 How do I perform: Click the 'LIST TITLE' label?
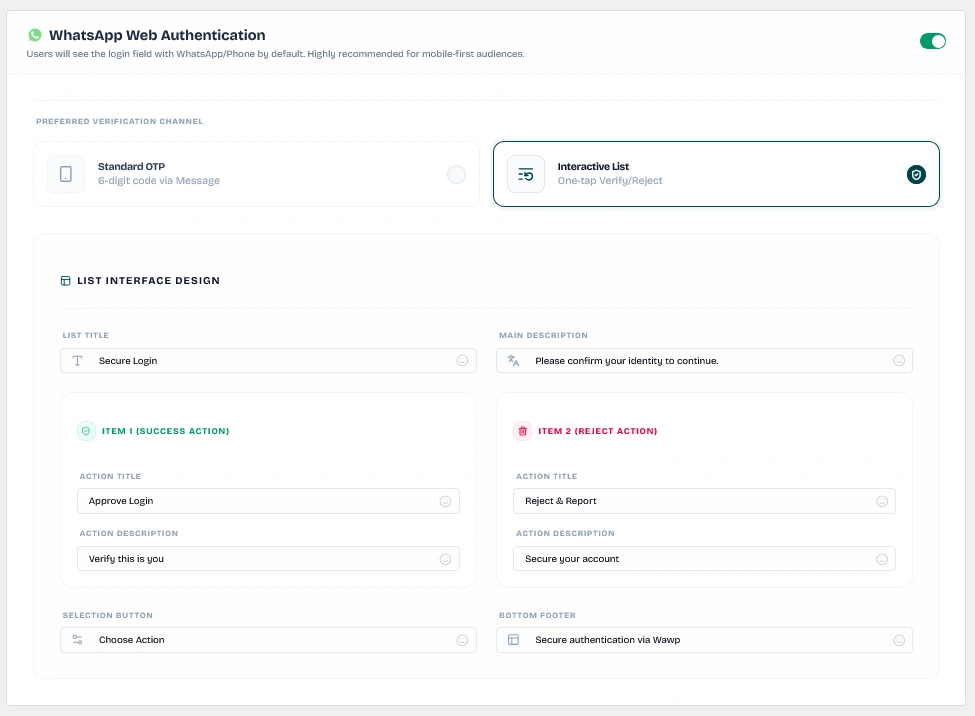(86, 335)
